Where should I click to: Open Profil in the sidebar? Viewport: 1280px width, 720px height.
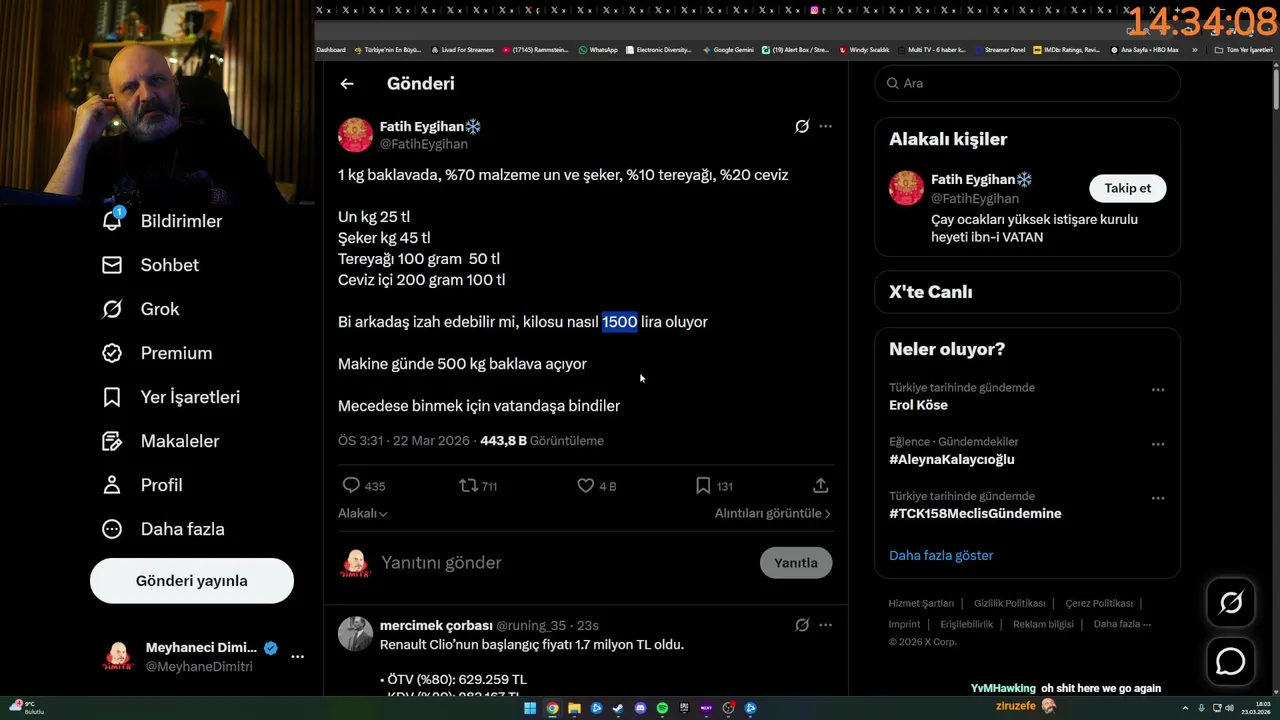(142, 485)
